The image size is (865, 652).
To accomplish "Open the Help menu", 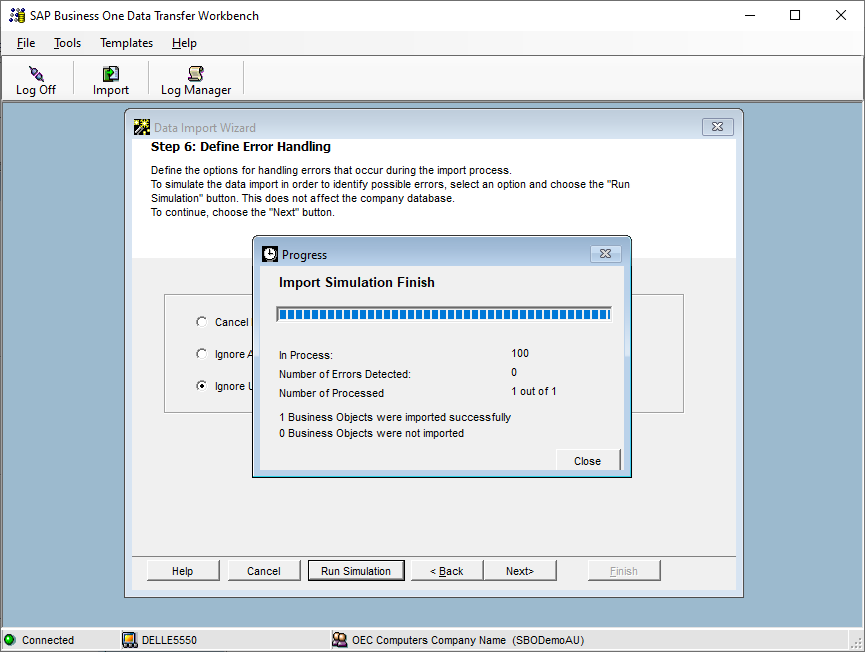I will [x=184, y=43].
